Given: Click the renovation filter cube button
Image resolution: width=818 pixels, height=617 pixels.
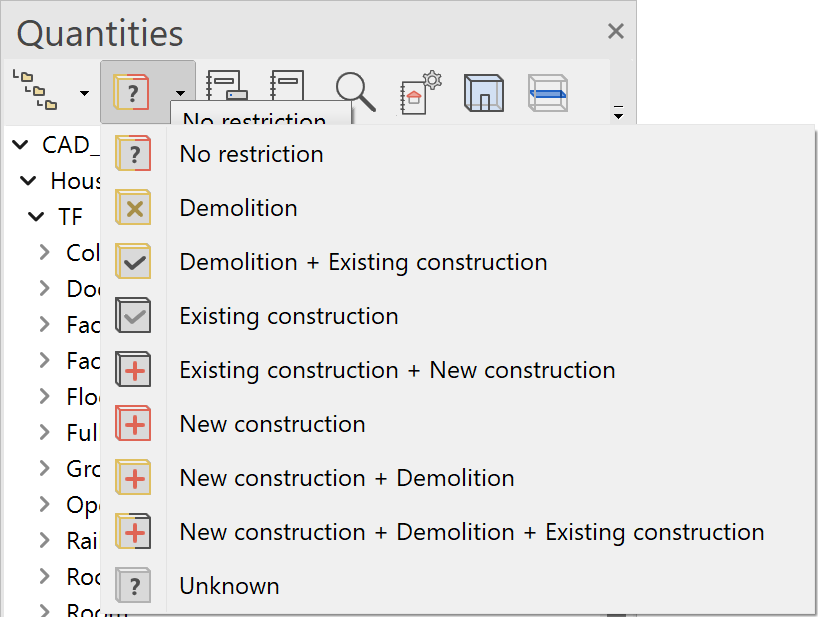Looking at the screenshot, I should coord(131,92).
